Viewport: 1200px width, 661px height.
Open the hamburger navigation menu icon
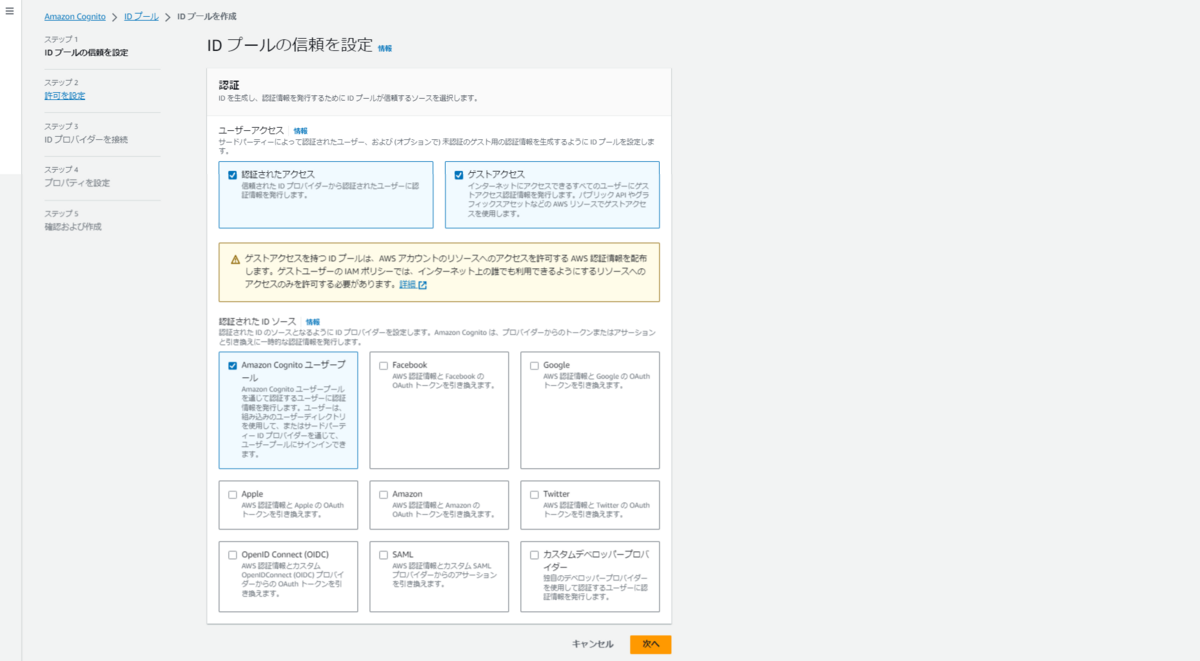click(10, 11)
